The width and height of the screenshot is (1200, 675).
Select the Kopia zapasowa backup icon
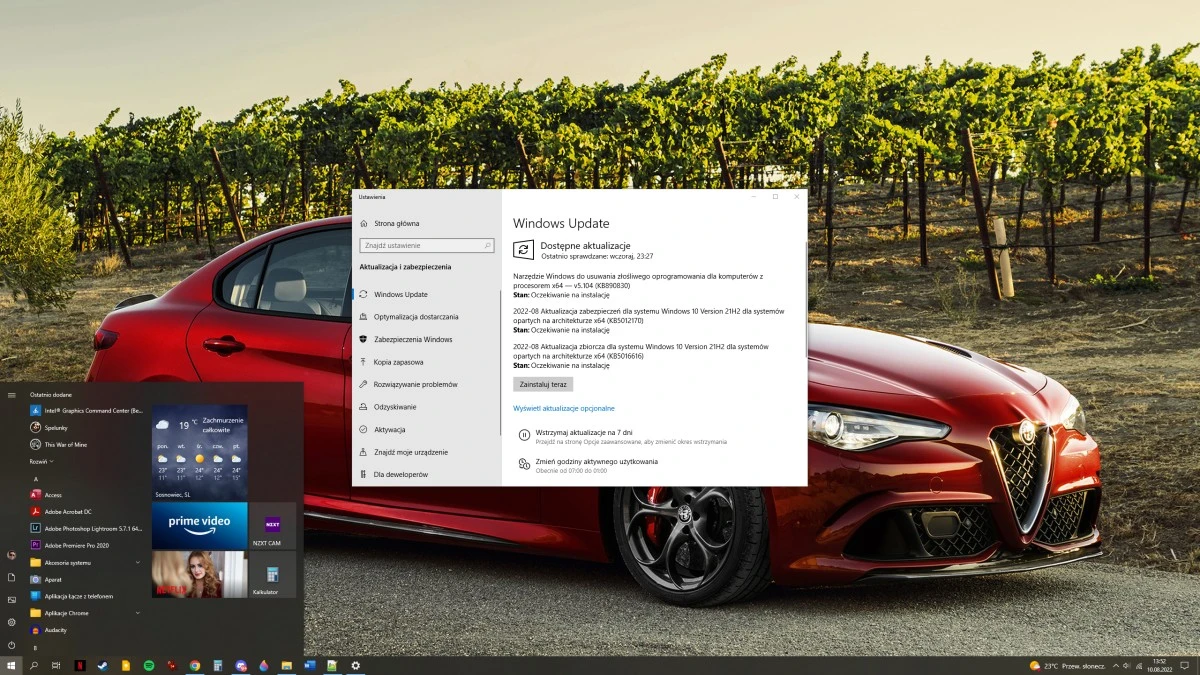tap(368, 361)
